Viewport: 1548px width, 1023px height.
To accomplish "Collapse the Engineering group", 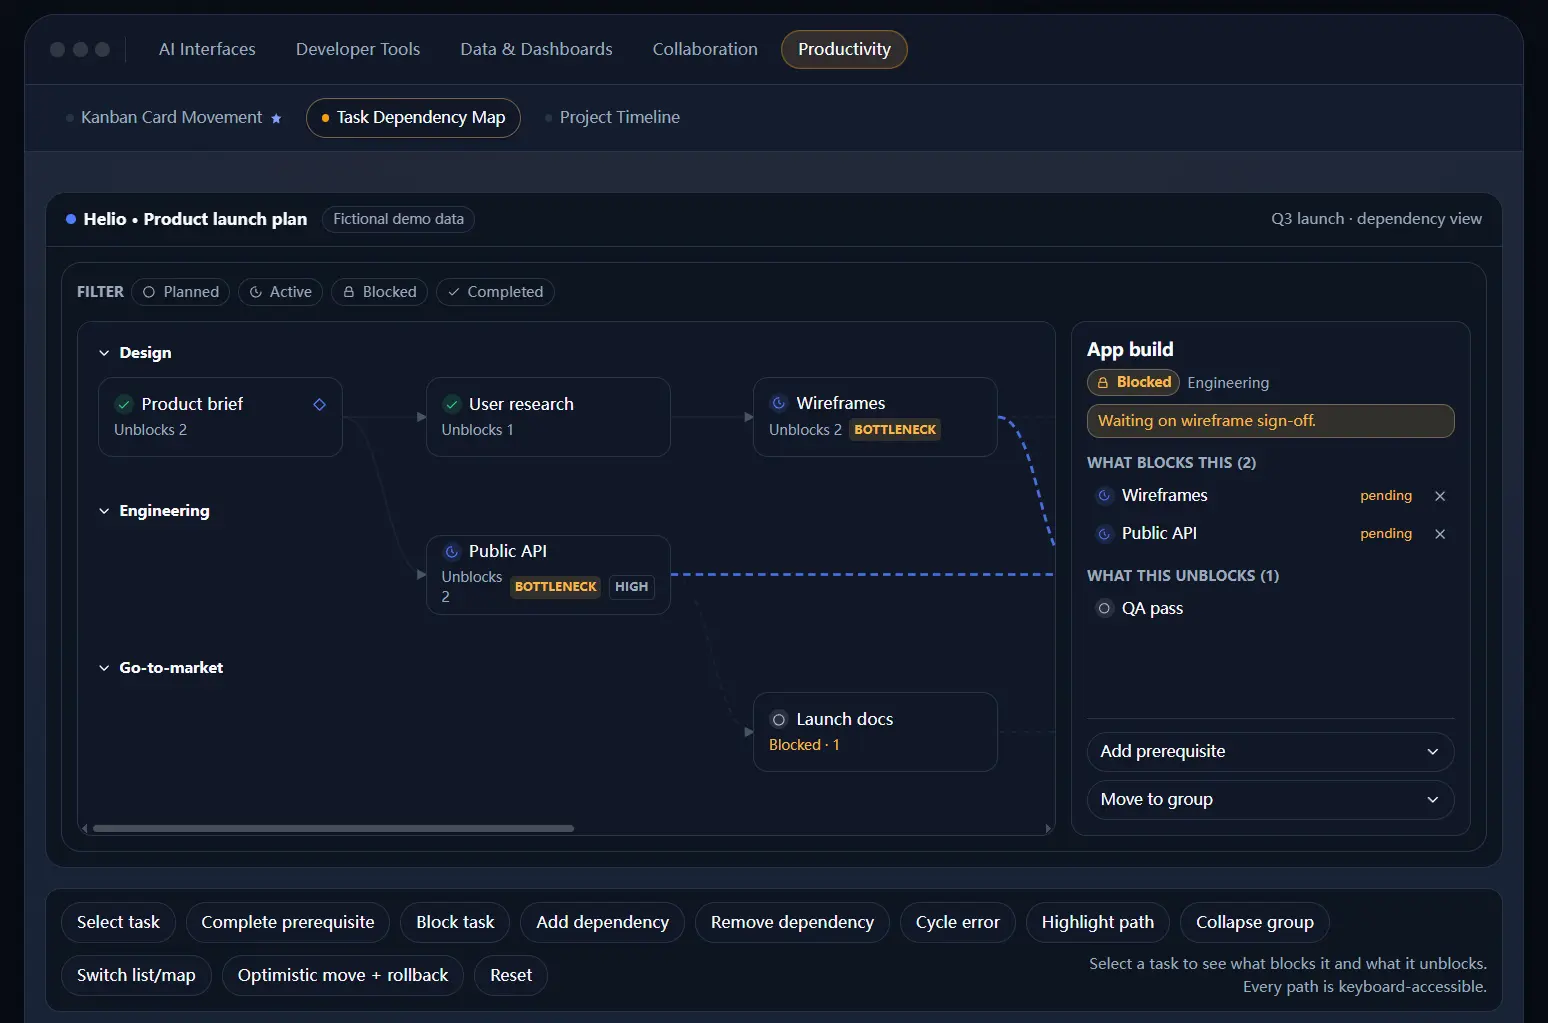I will (x=154, y=511).
